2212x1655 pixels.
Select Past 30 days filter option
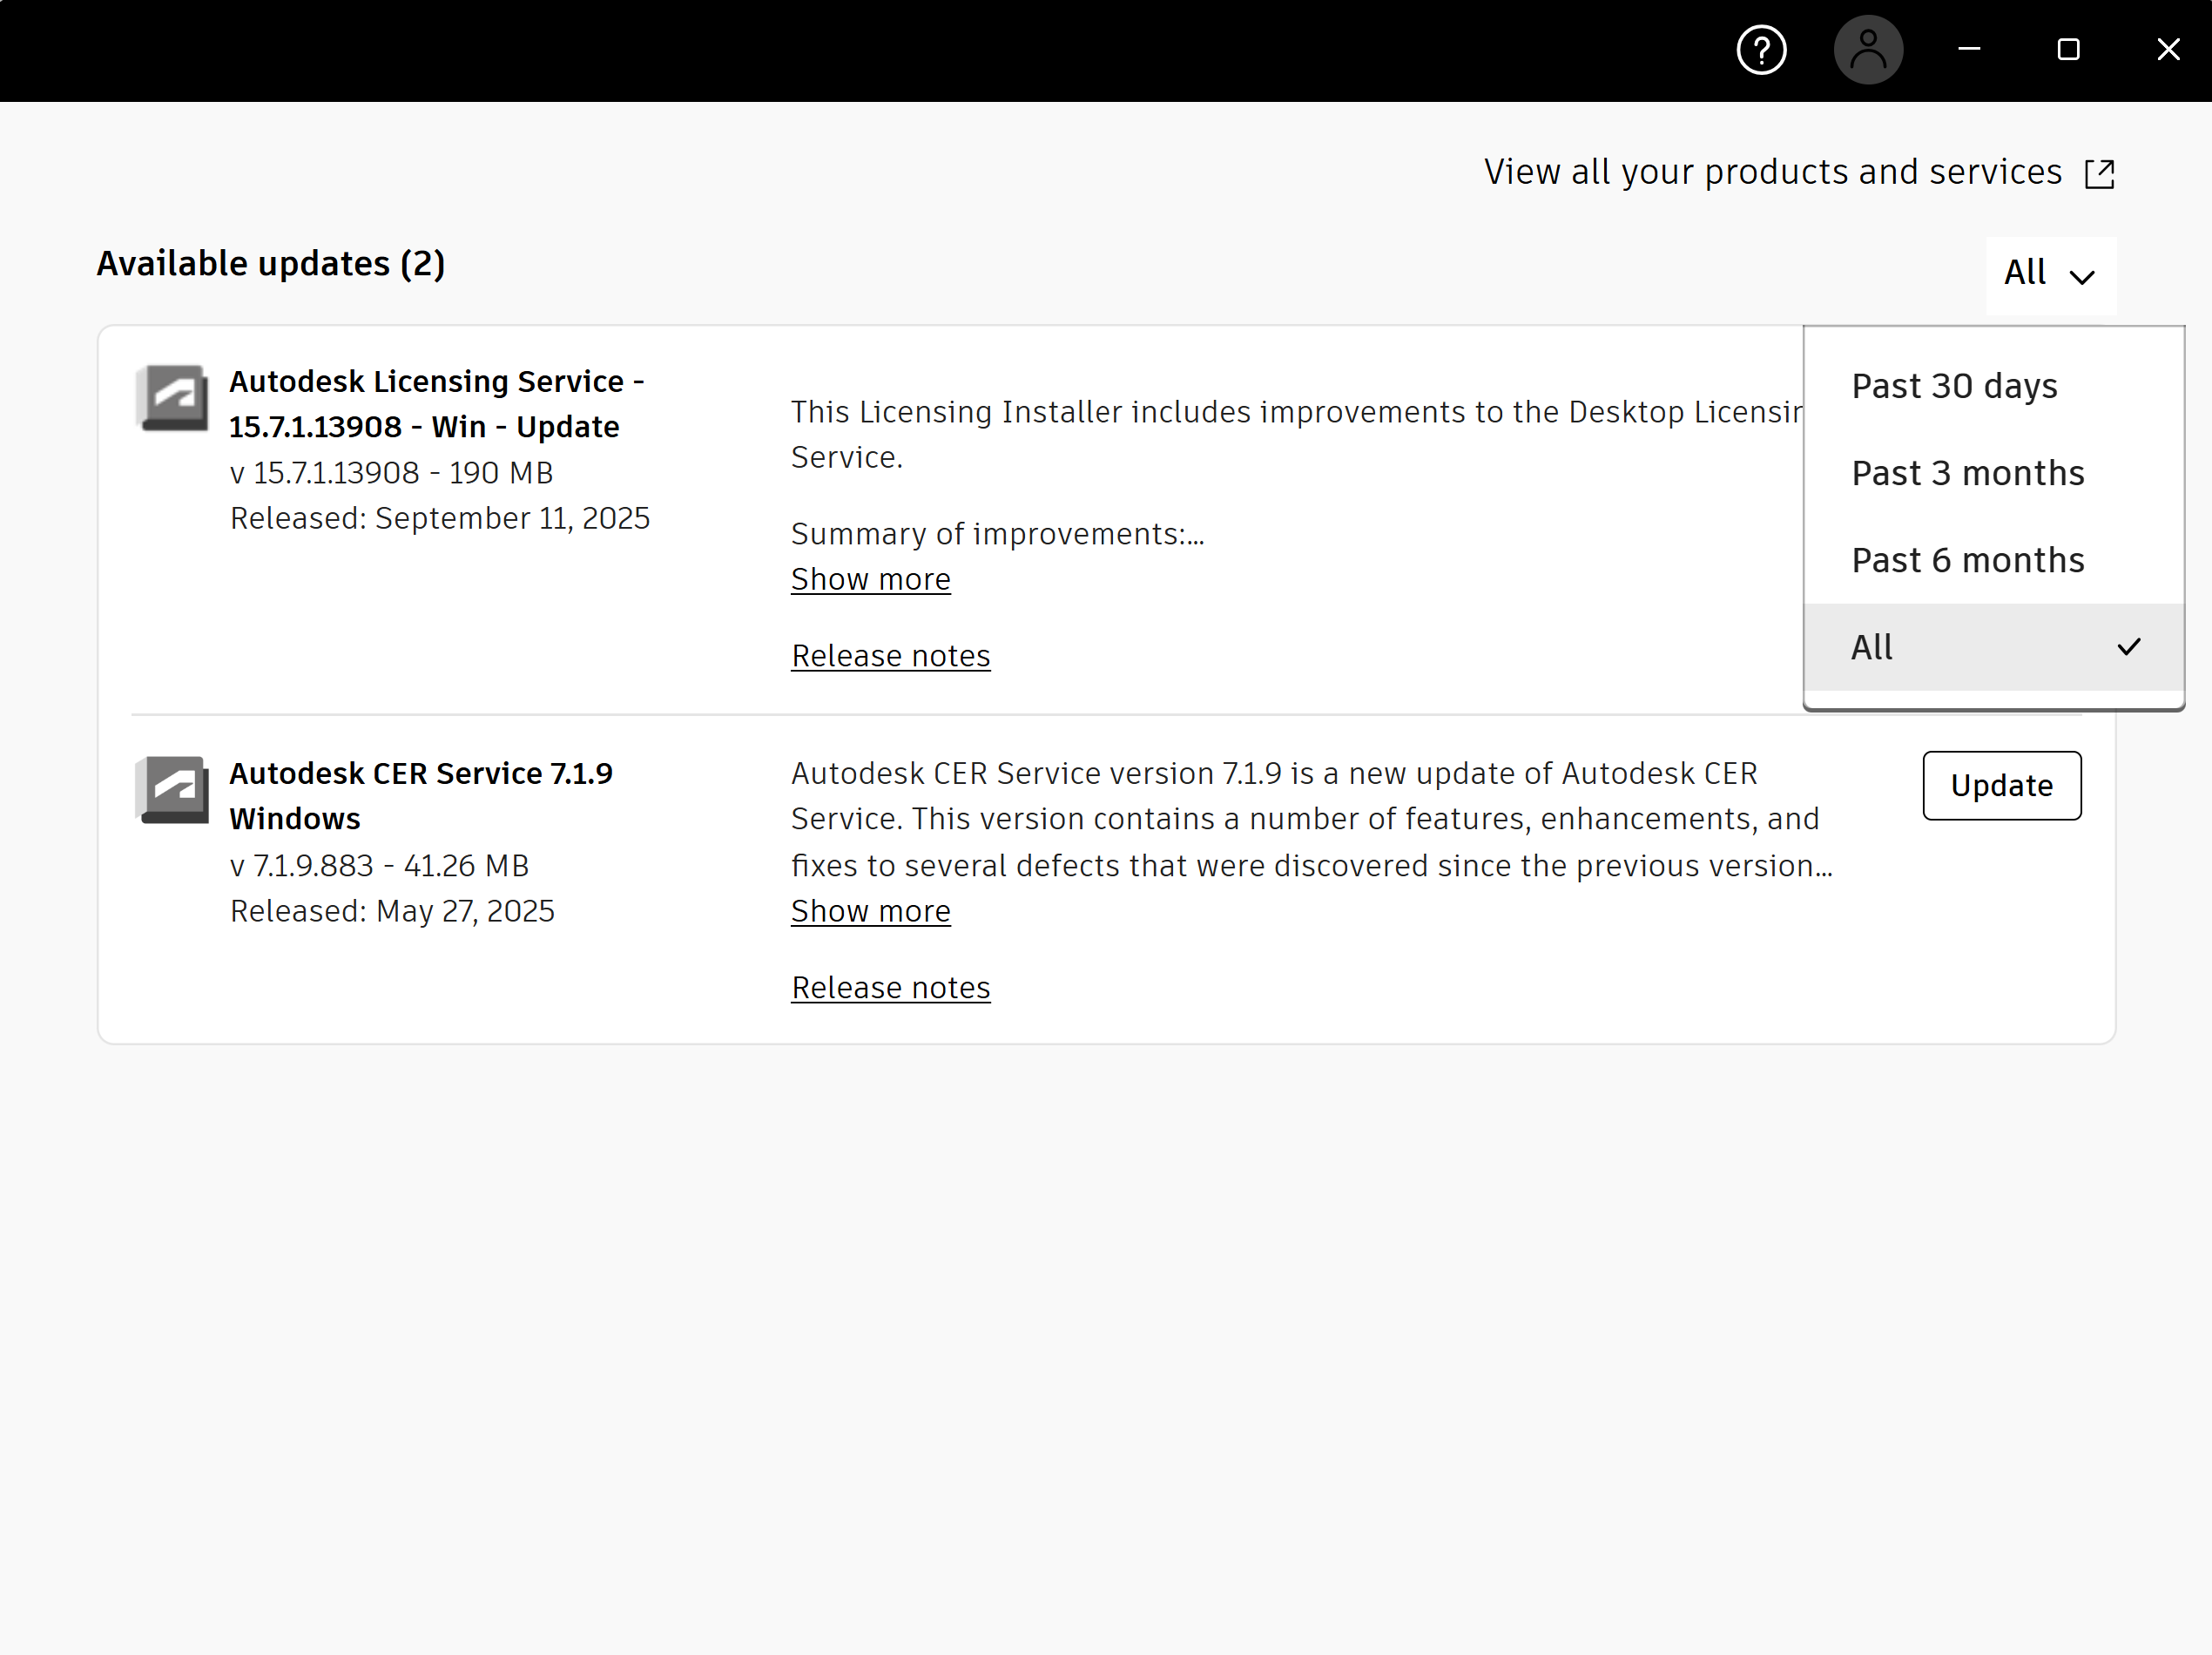(1954, 385)
